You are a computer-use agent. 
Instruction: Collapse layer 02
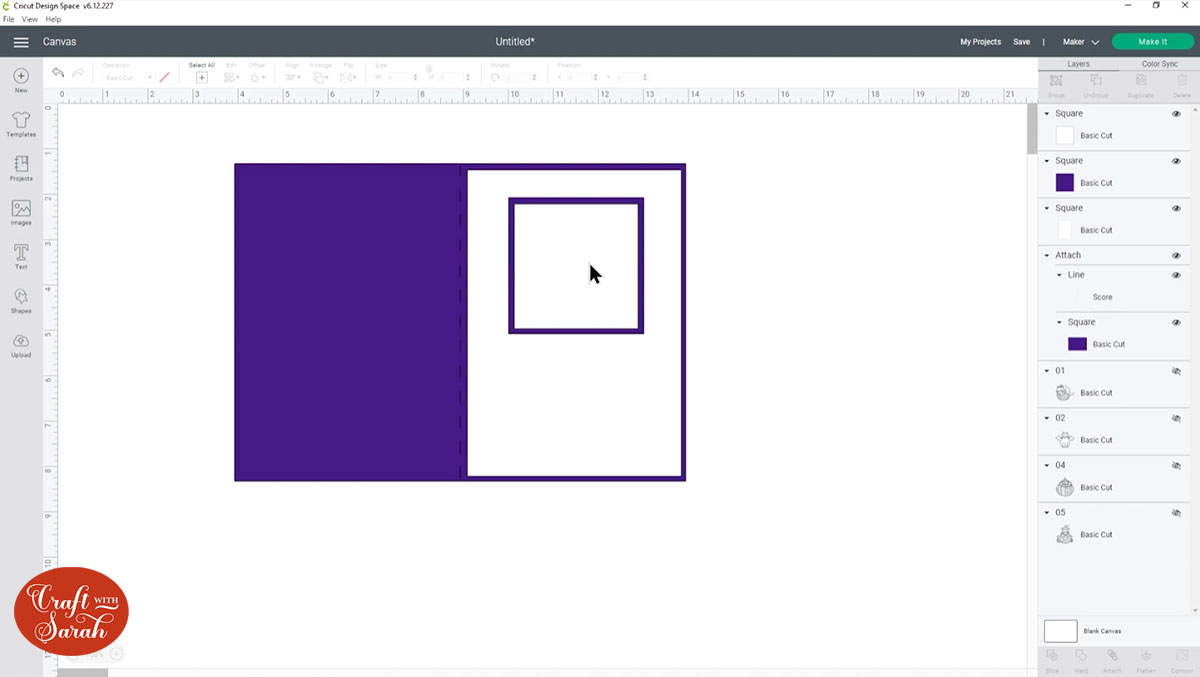(x=1047, y=418)
